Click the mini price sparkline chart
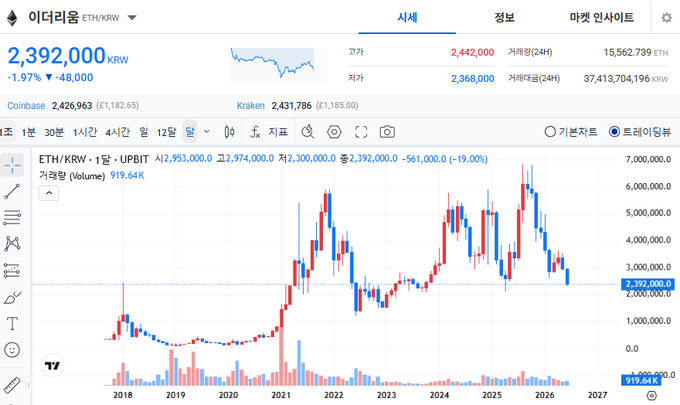Image resolution: width=680 pixels, height=405 pixels. coord(278,64)
